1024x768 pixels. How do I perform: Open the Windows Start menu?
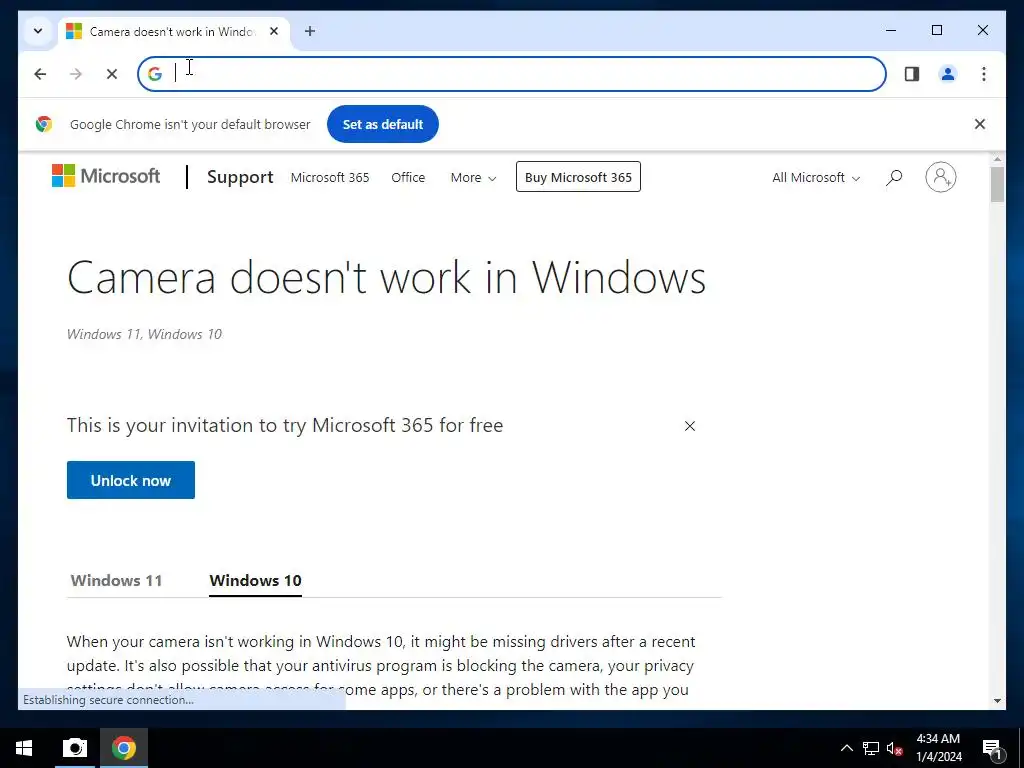(x=24, y=748)
